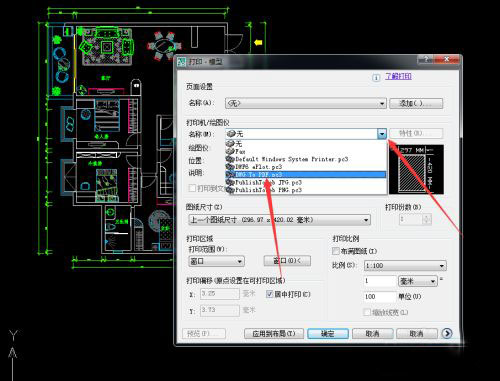Enable the 布满图纸 checkbox
500x381 pixels.
(x=336, y=251)
